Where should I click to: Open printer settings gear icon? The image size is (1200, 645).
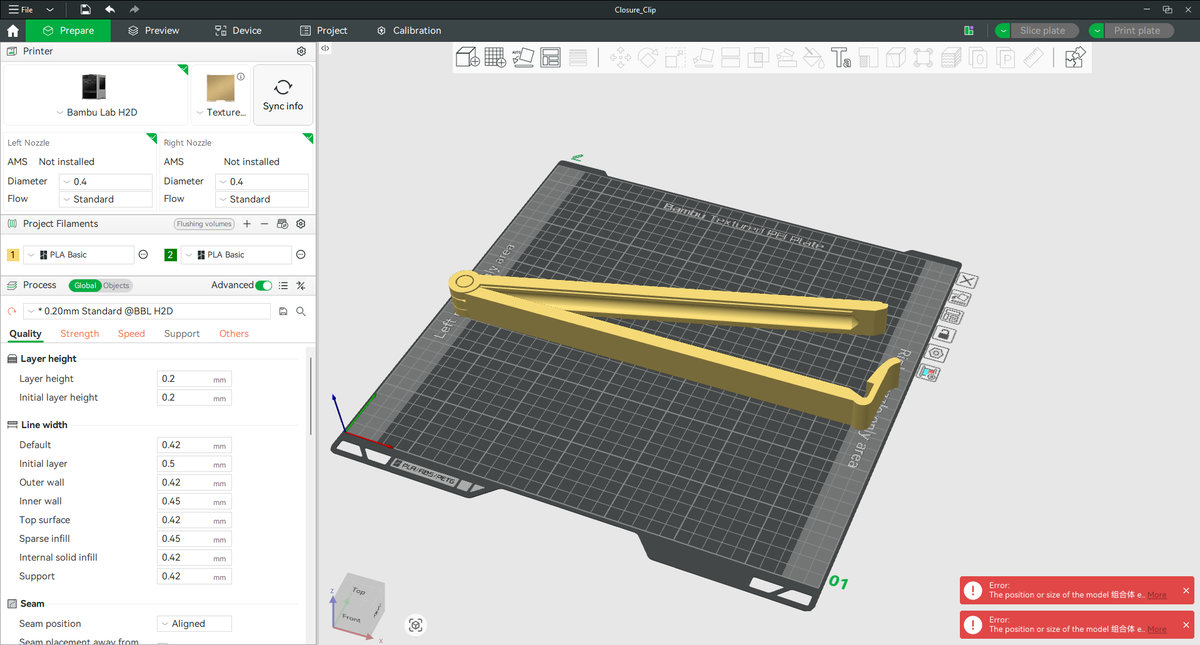coord(302,51)
